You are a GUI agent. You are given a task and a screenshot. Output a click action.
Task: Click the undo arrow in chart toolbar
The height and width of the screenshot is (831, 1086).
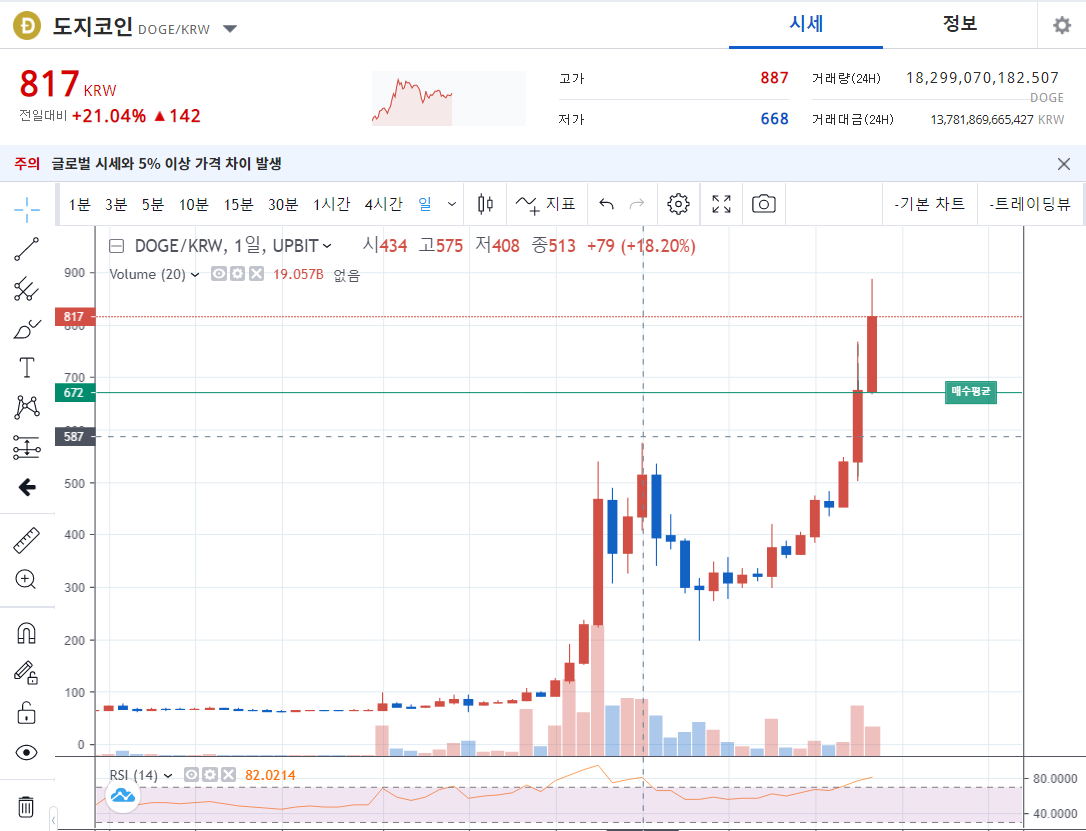pyautogui.click(x=607, y=204)
